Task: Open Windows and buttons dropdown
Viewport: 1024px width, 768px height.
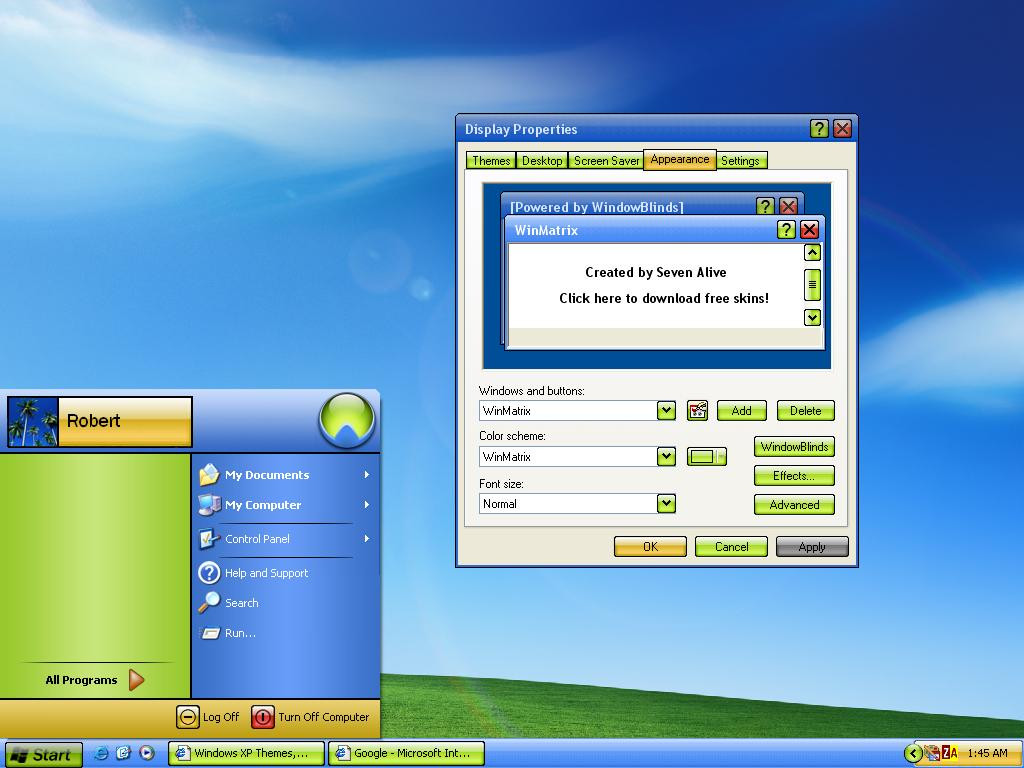Action: 666,411
